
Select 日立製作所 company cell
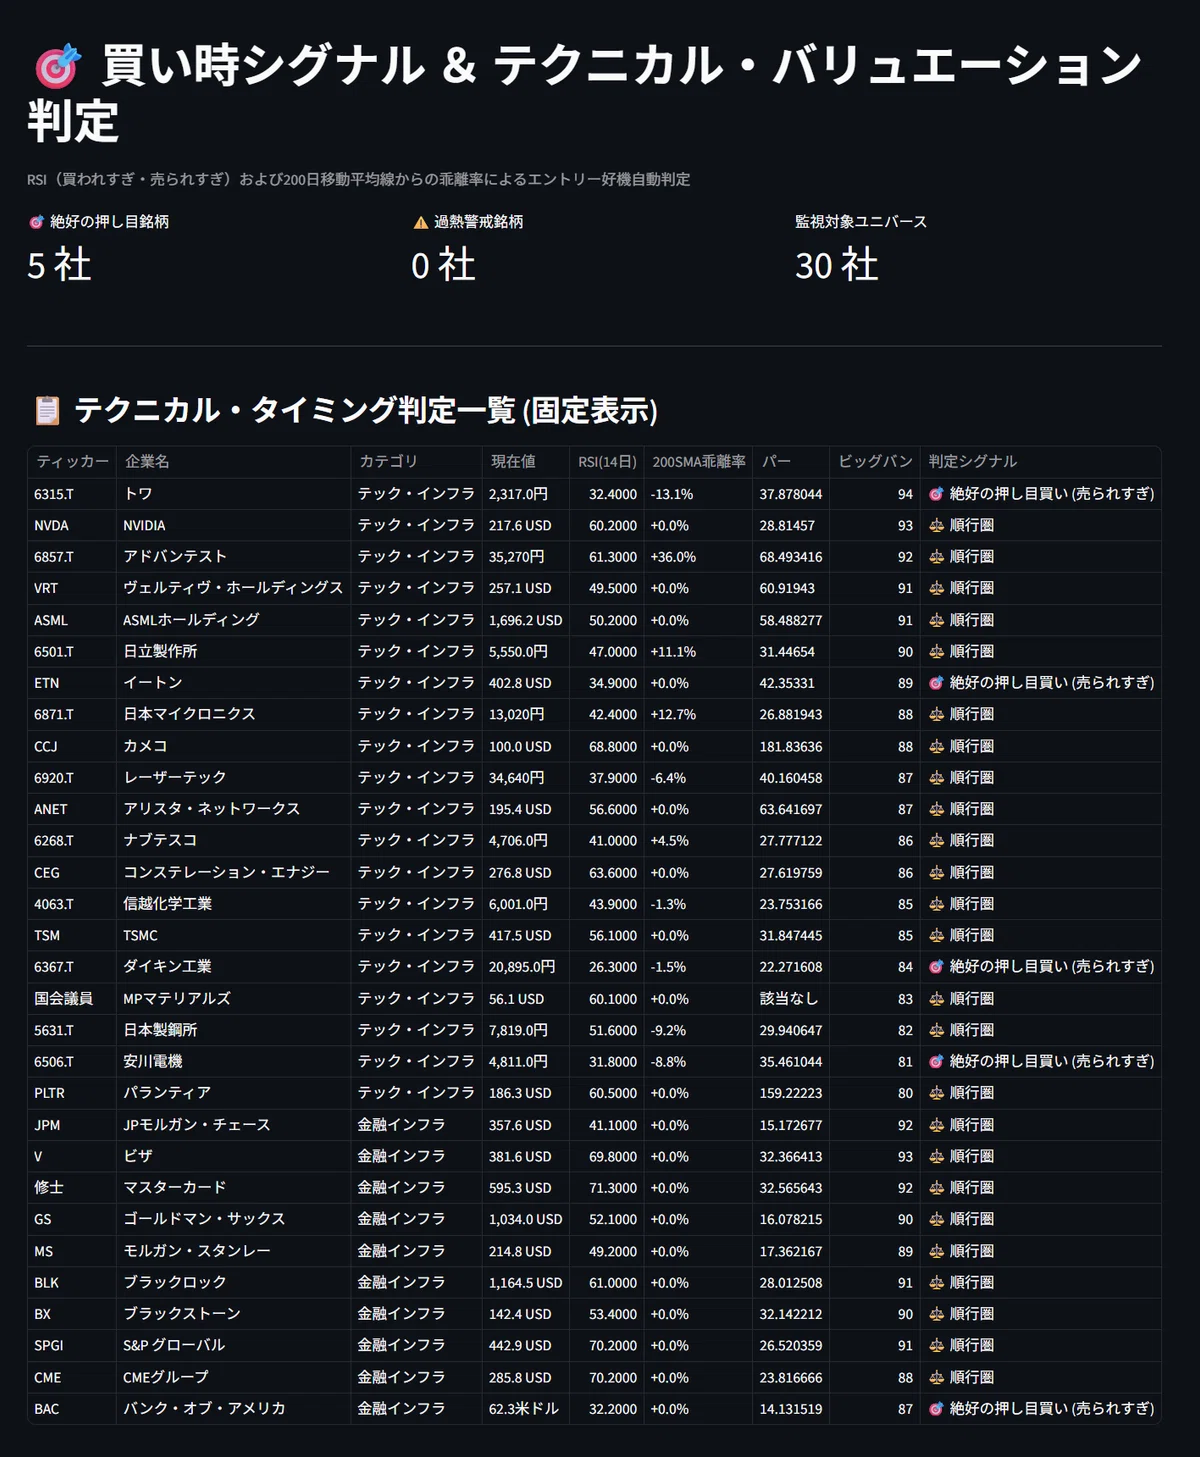click(x=234, y=651)
